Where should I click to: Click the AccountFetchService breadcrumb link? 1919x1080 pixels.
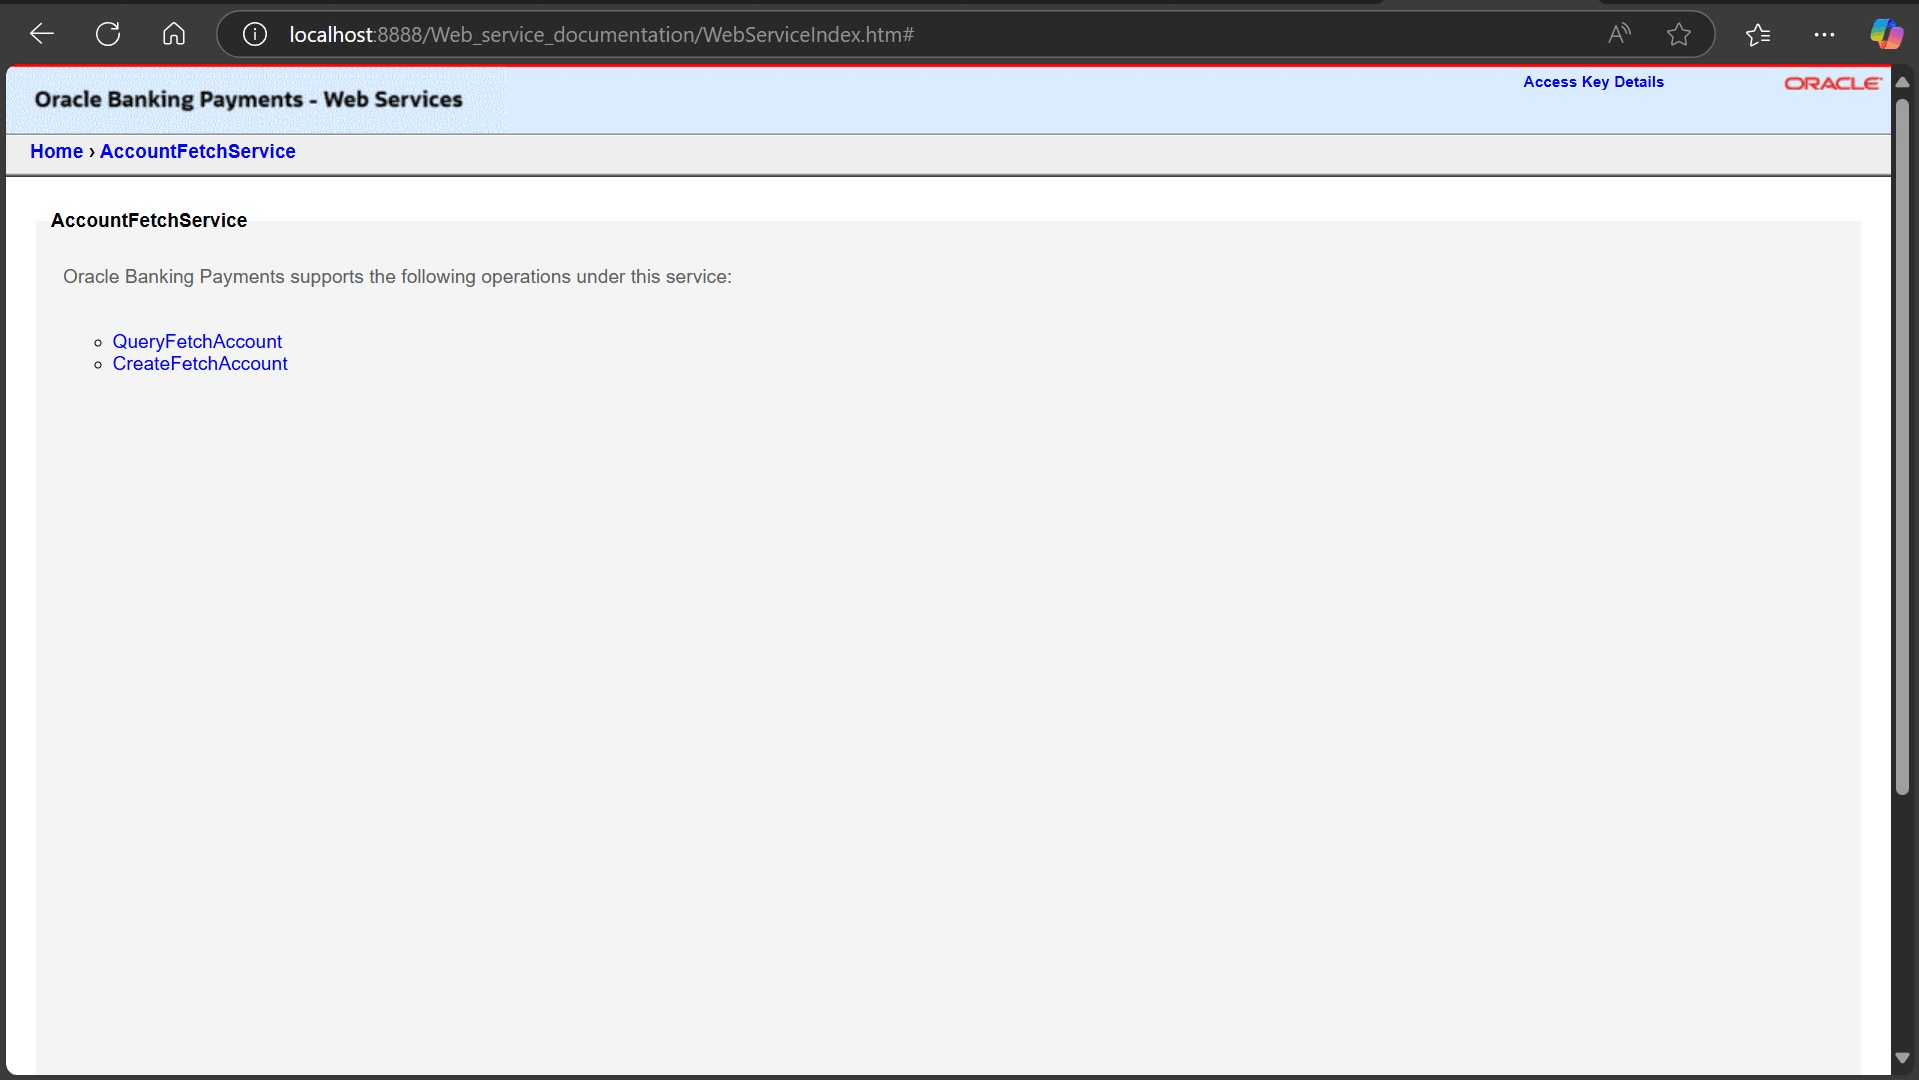[198, 151]
